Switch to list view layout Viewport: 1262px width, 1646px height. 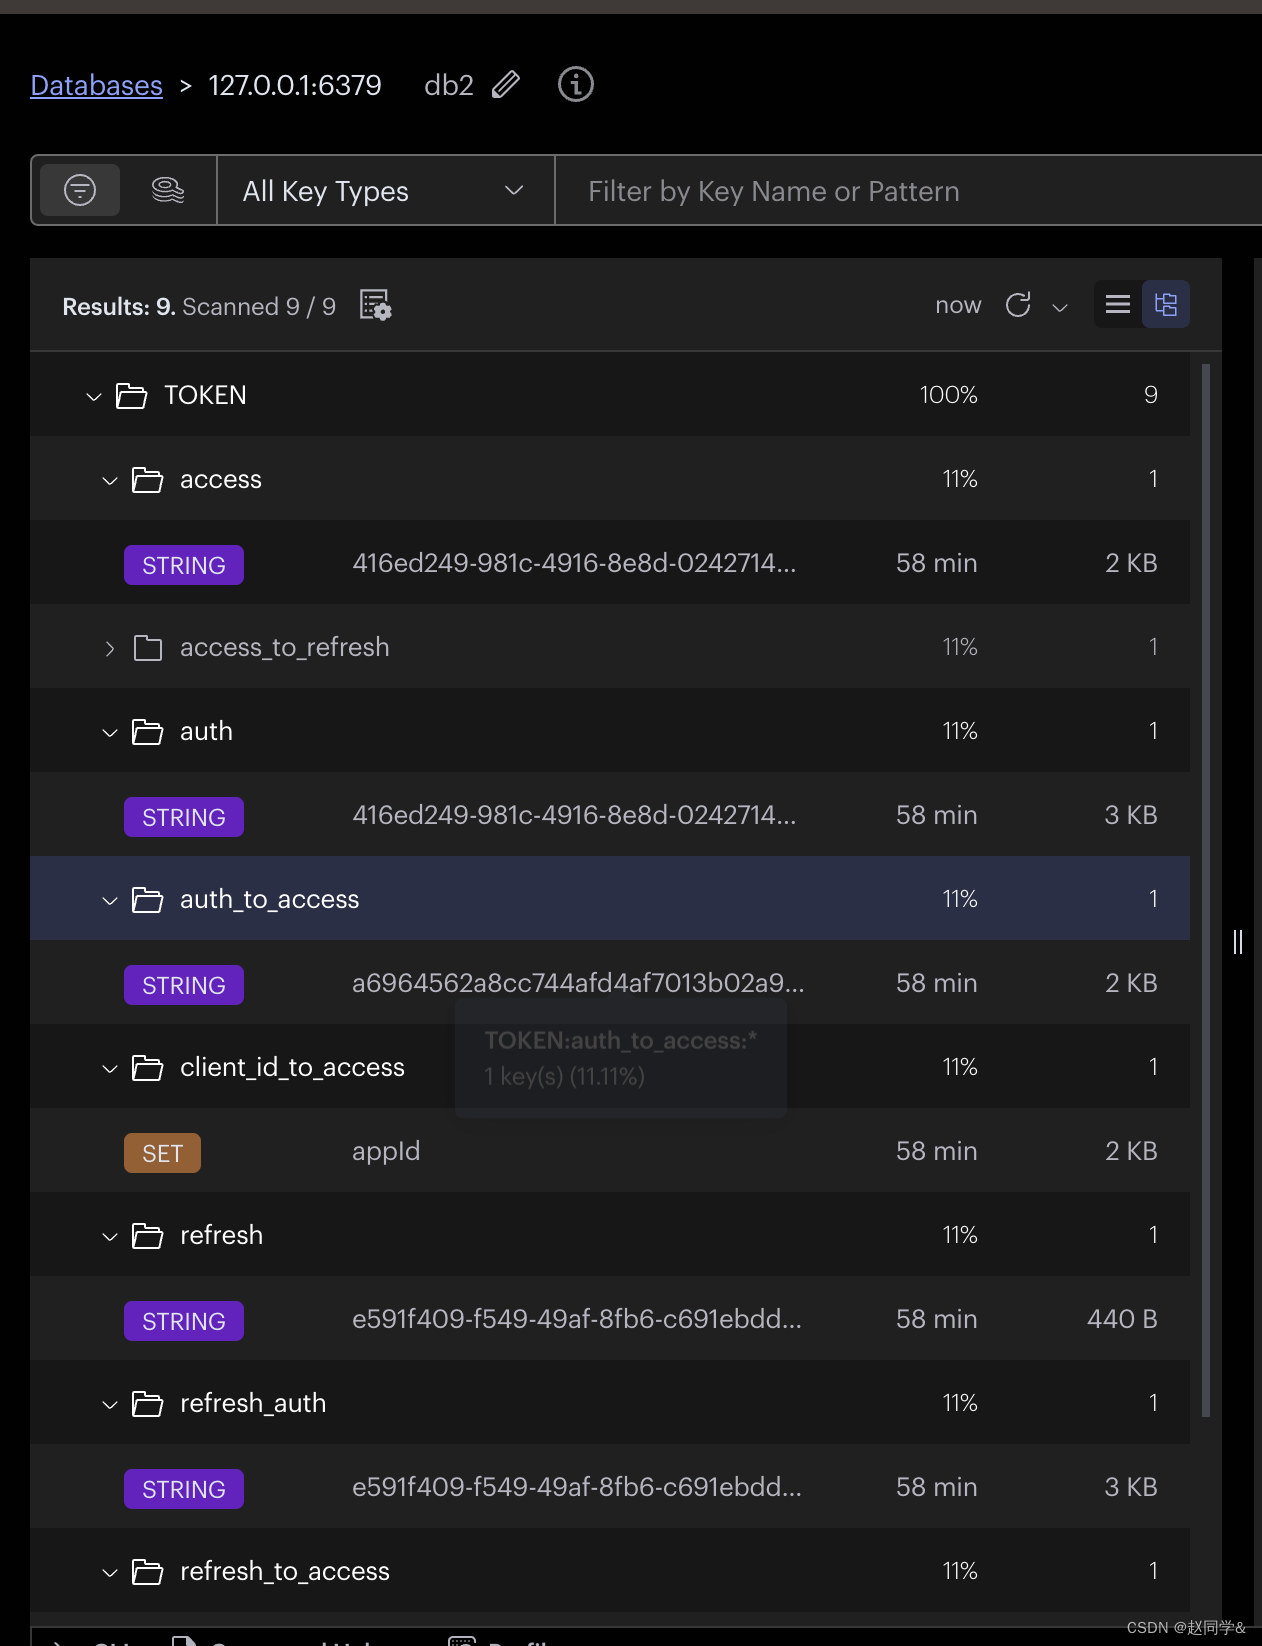tap(1118, 304)
